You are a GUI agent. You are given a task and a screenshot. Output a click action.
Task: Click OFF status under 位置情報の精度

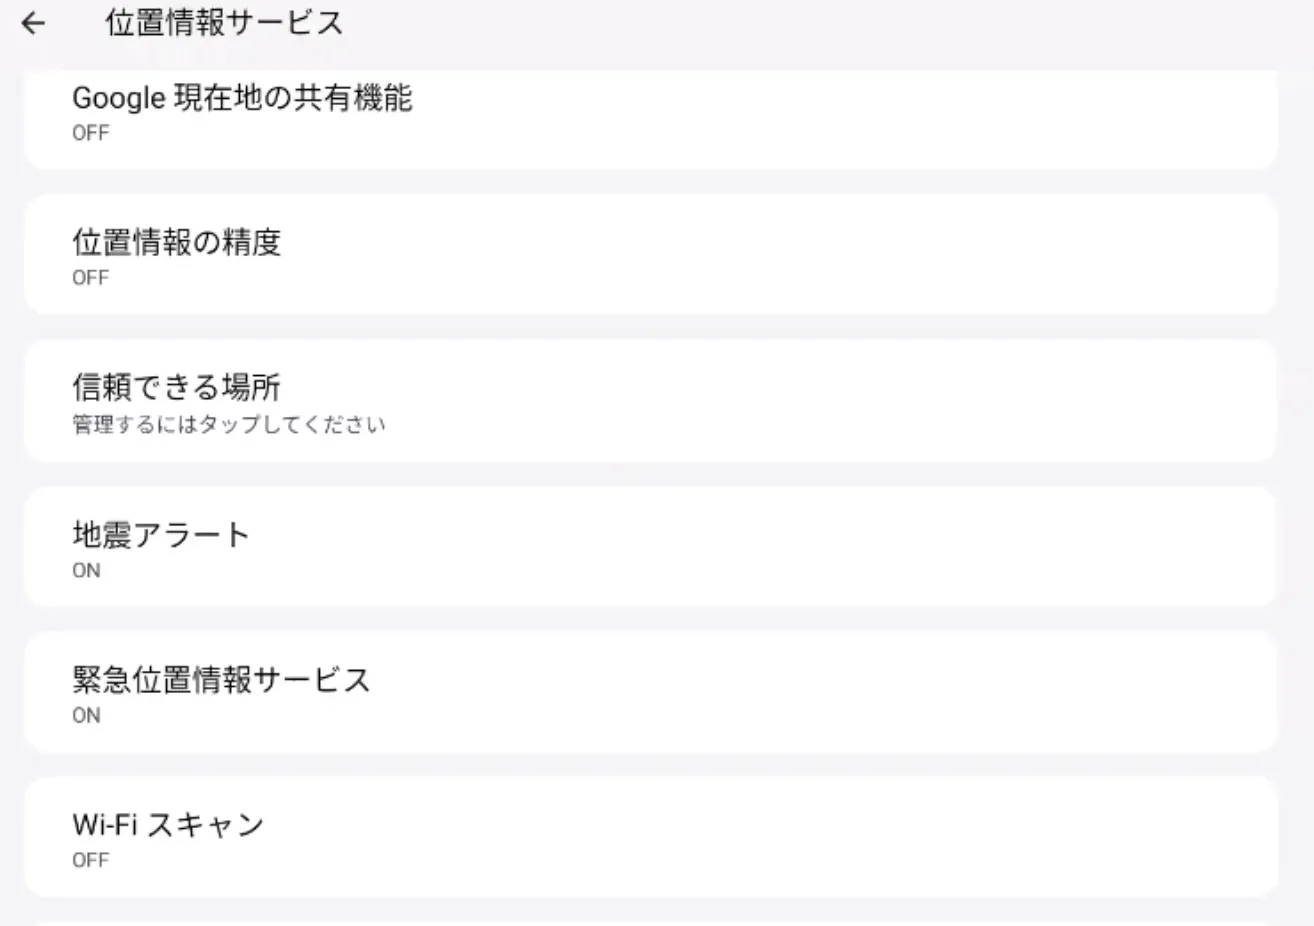coord(90,278)
